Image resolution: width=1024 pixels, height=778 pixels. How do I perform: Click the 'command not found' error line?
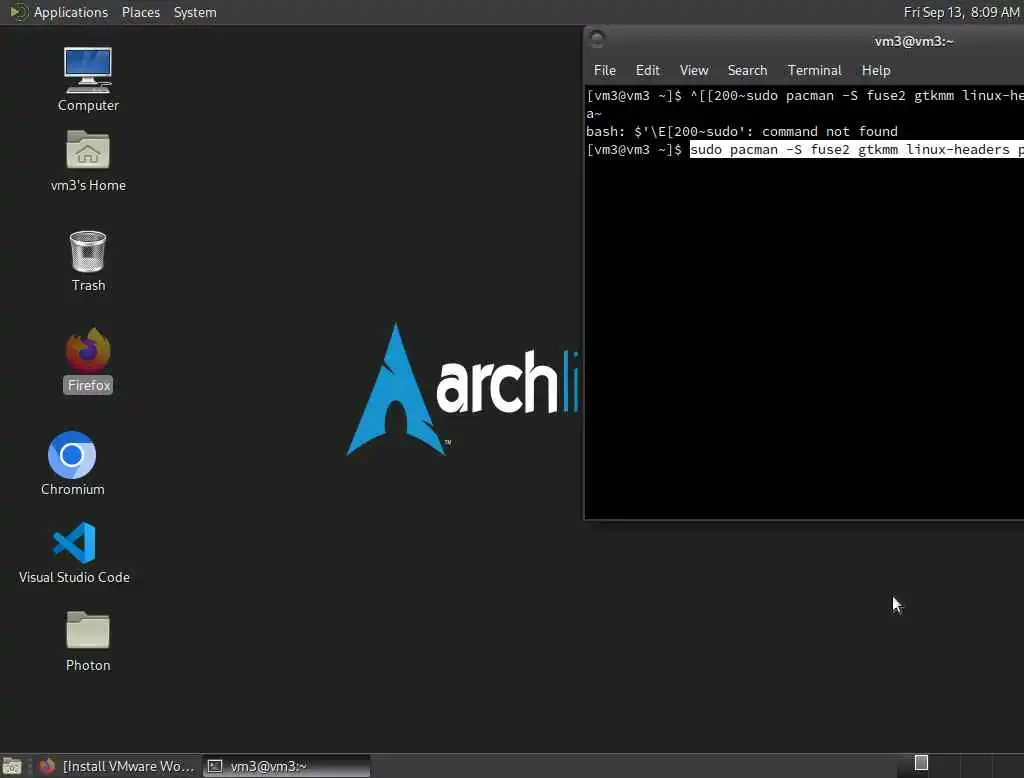pyautogui.click(x=742, y=131)
